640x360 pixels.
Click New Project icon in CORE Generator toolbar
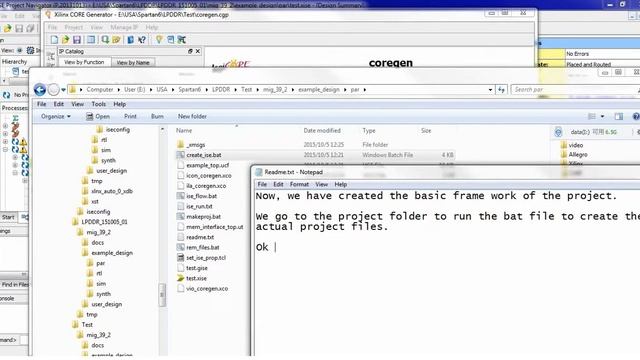point(54,40)
